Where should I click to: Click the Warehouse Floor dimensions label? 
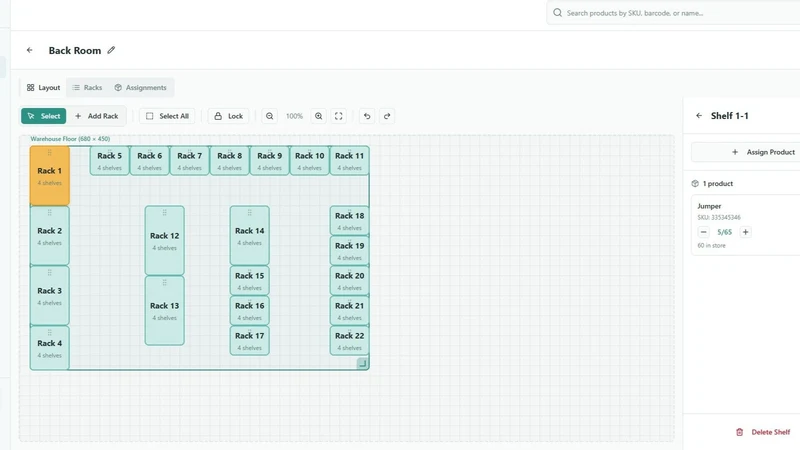tap(70, 139)
